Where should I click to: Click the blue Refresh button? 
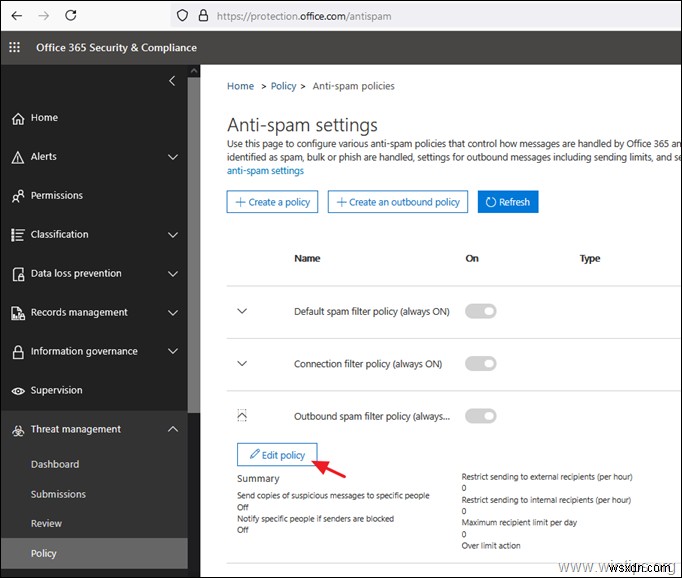(508, 202)
